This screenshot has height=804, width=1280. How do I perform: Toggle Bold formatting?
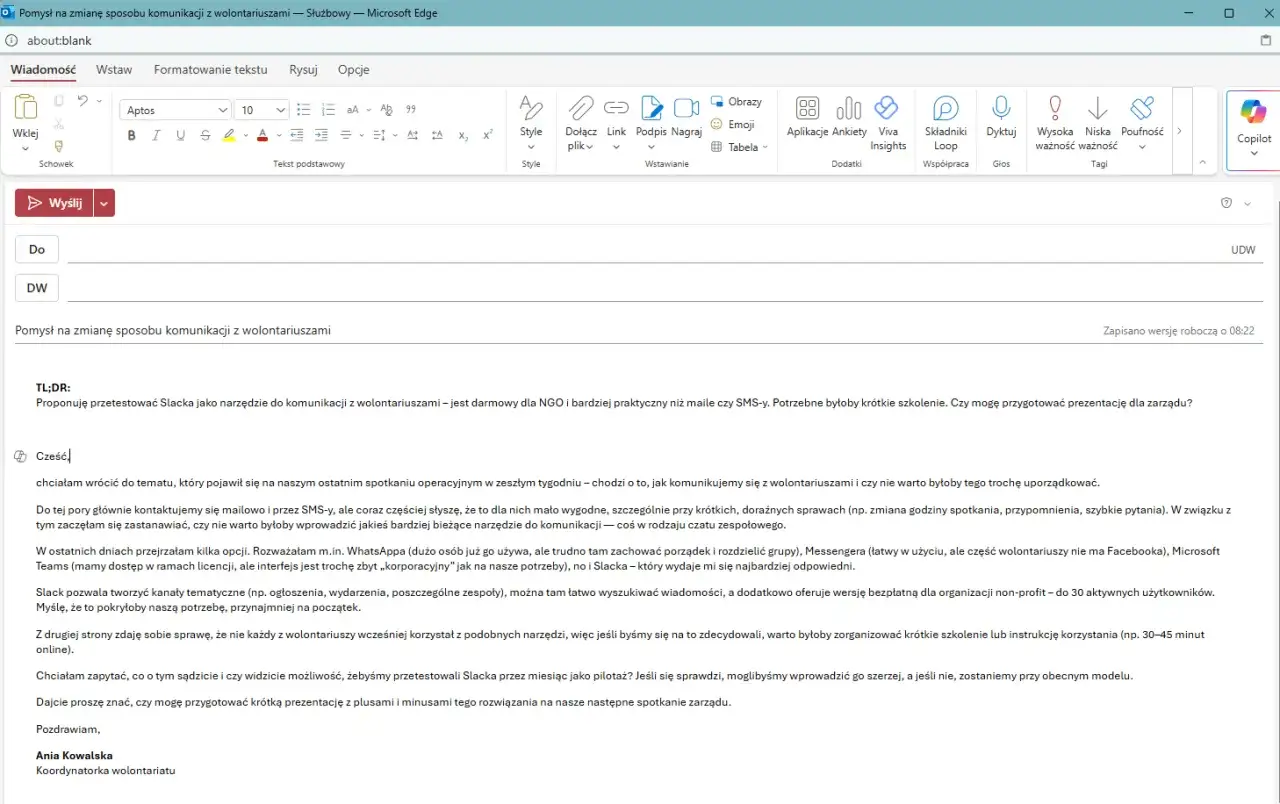[x=131, y=135]
